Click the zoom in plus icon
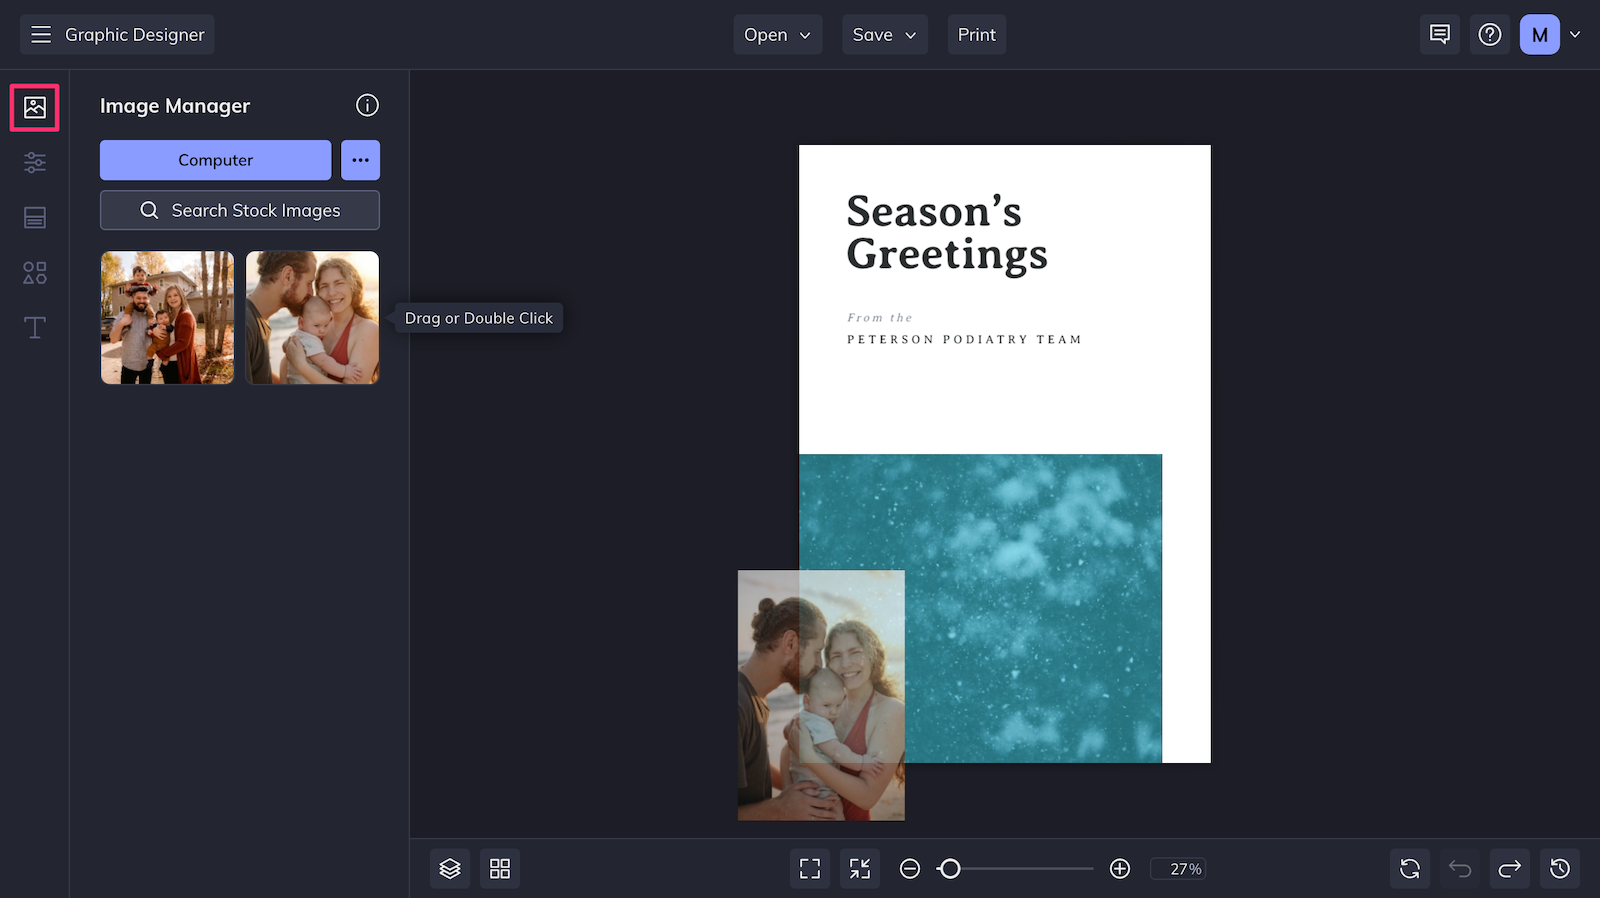1600x898 pixels. pos(1120,869)
